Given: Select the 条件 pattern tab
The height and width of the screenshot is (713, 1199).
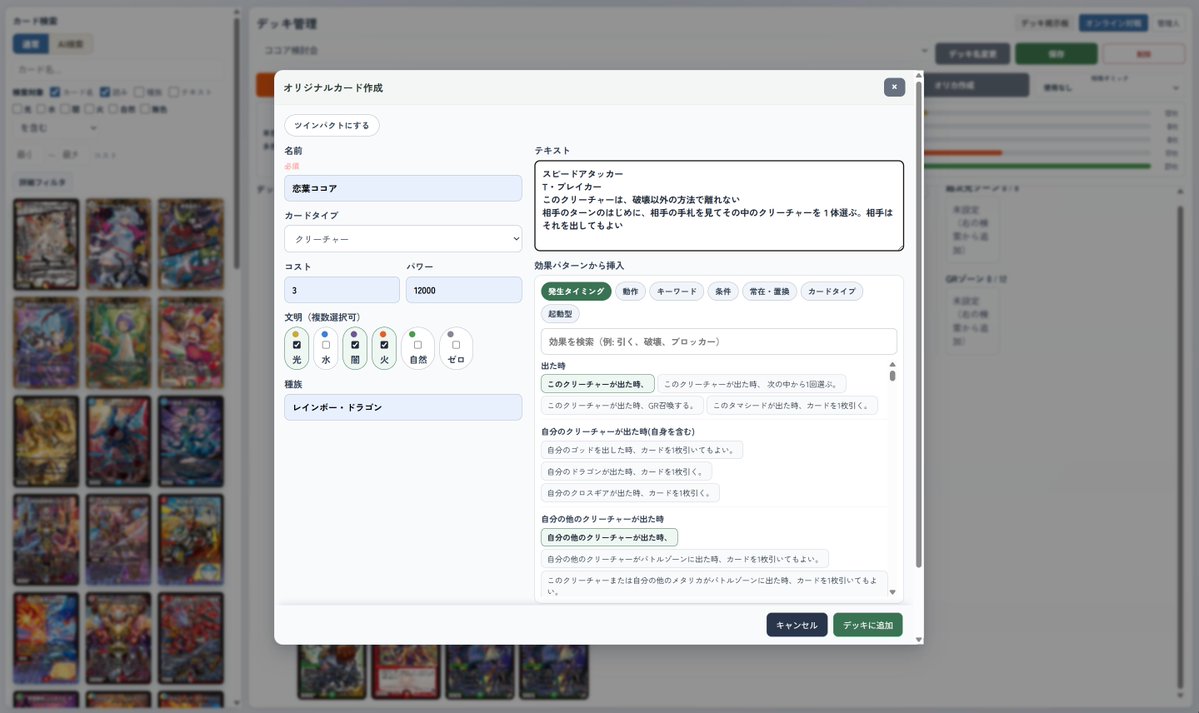Looking at the screenshot, I should 723,291.
